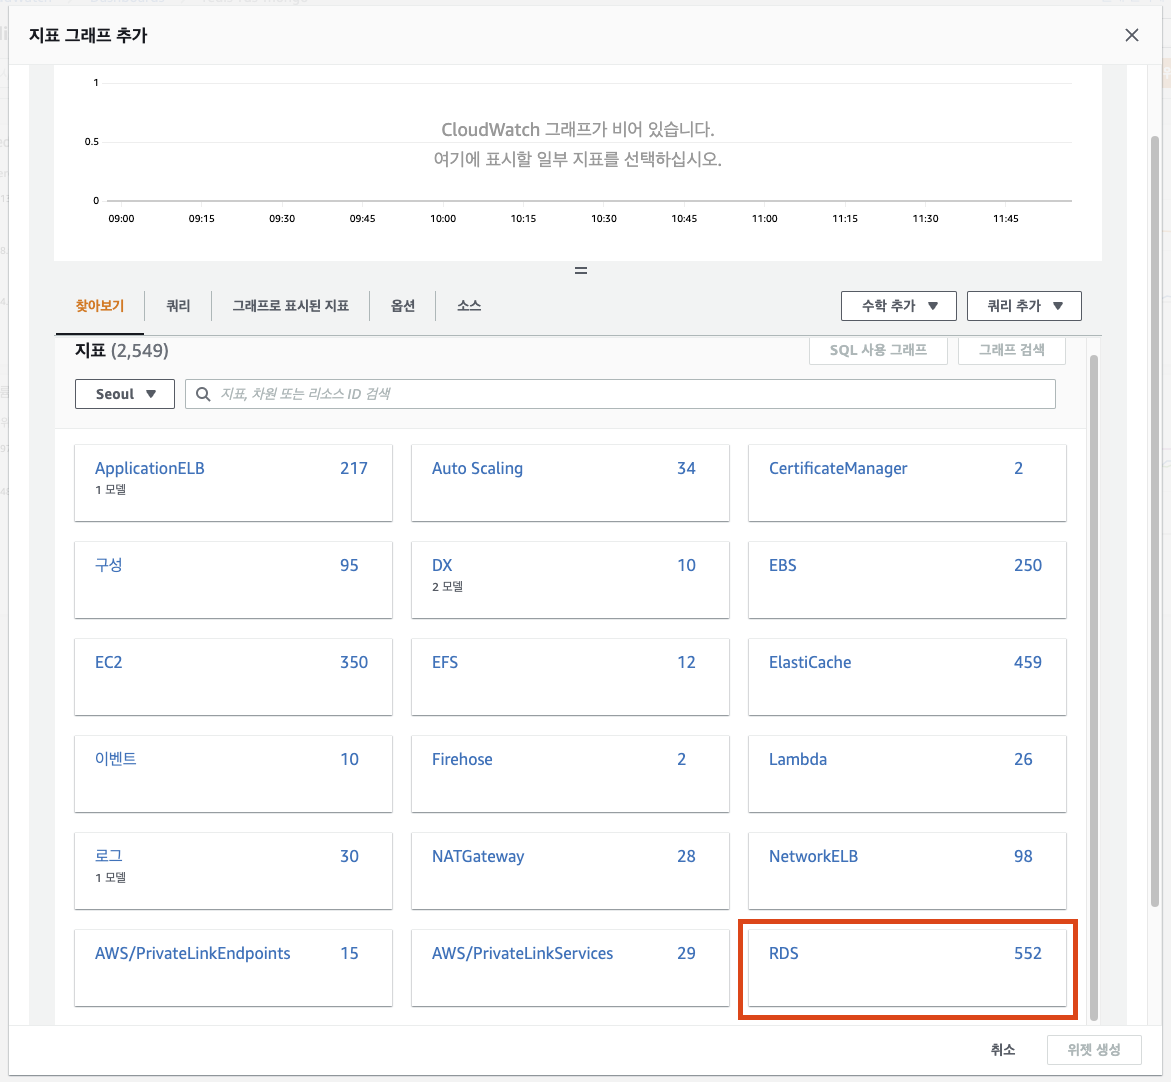Select the NATGateway namespace
The width and height of the screenshot is (1171, 1082).
point(570,871)
